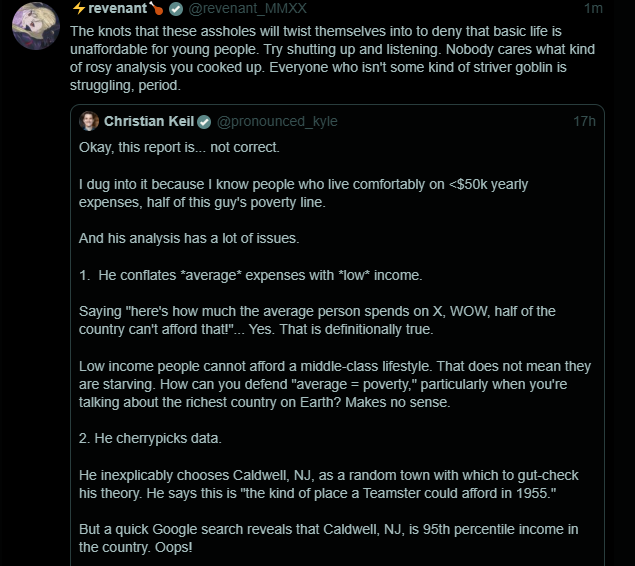Viewport: 635px width, 566px height.
Task: Visit the @pronounced_kyle handle
Action: 276,121
